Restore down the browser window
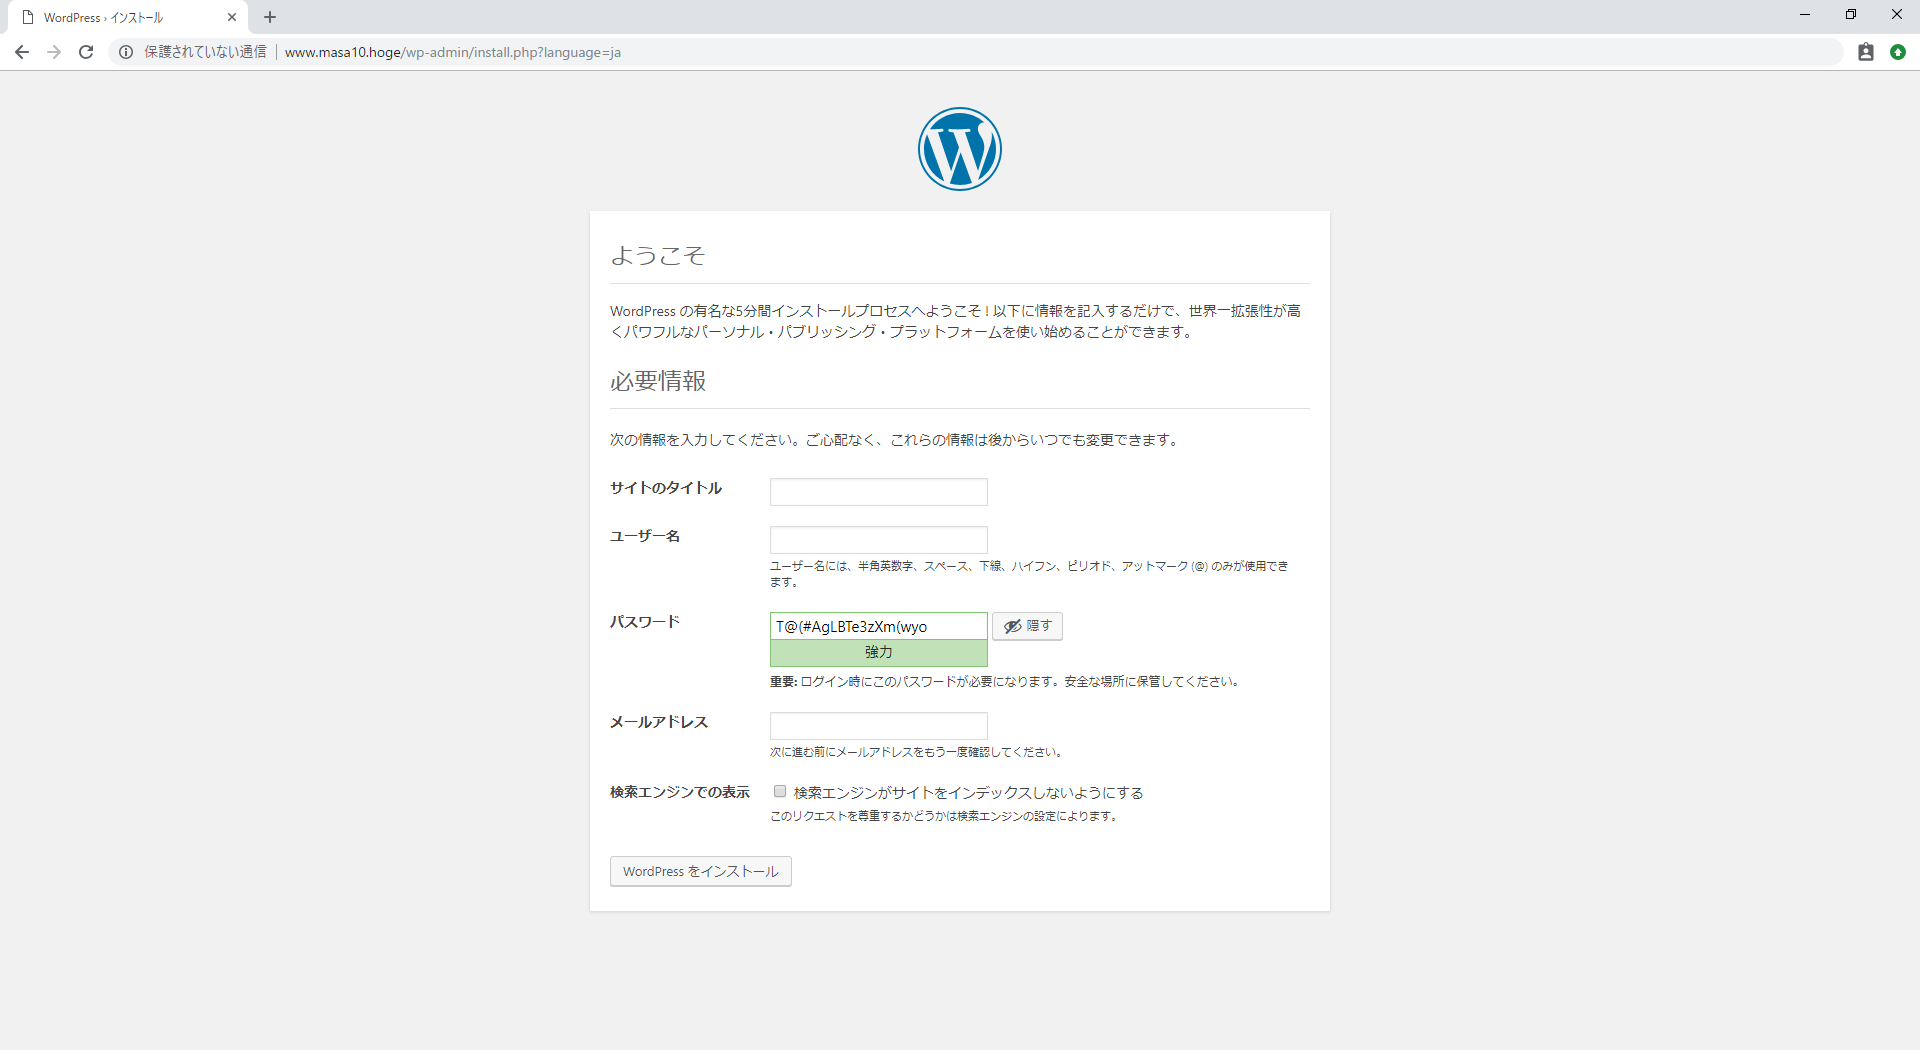 (x=1851, y=15)
